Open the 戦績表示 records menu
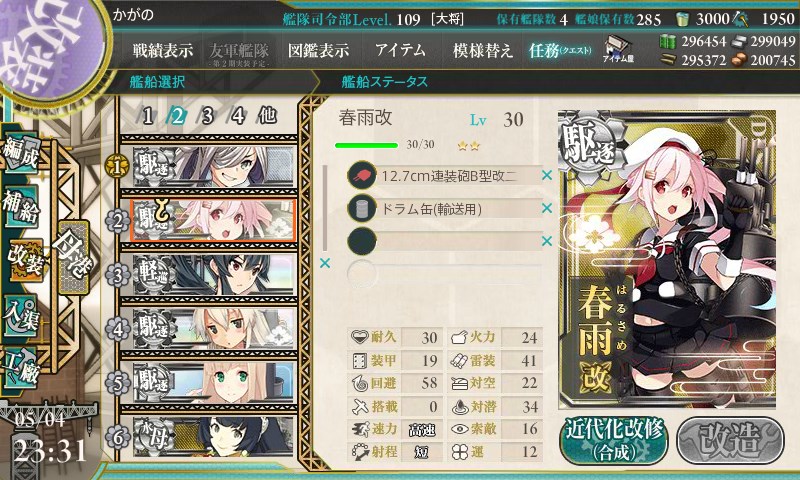 (x=163, y=50)
